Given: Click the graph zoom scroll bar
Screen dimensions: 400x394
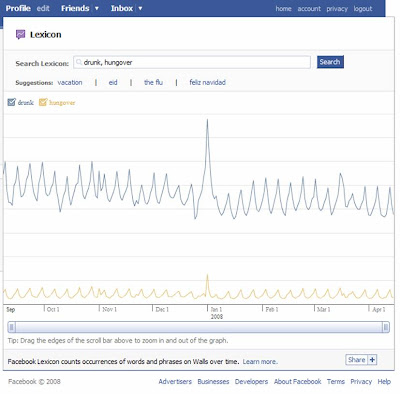Looking at the screenshot, I should tap(199, 327).
